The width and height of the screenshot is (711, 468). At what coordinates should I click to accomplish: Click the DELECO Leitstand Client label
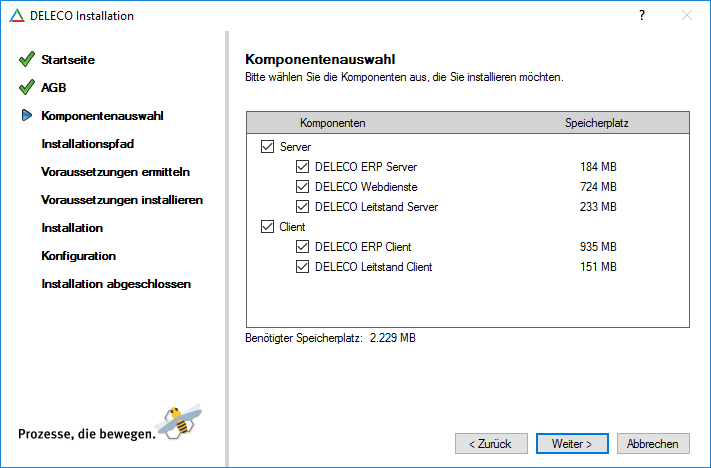coord(374,267)
